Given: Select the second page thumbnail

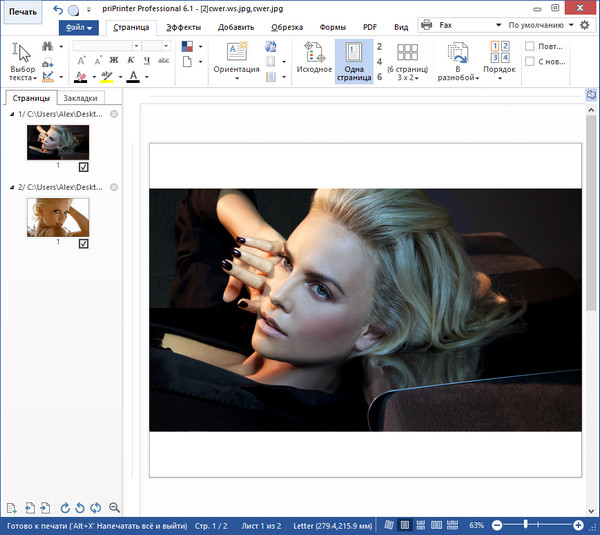Looking at the screenshot, I should (x=58, y=216).
